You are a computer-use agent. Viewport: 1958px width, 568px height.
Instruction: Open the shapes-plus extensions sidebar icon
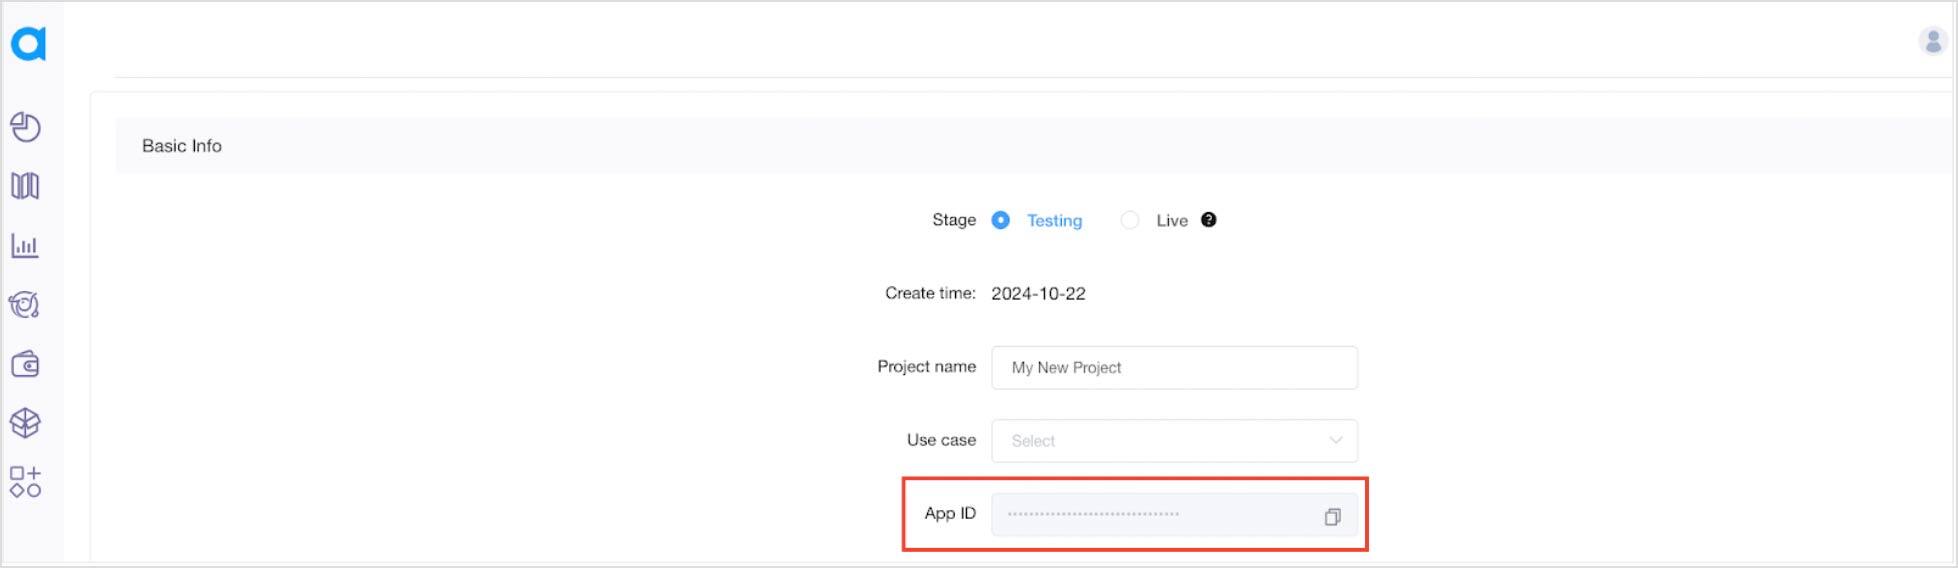(x=25, y=482)
